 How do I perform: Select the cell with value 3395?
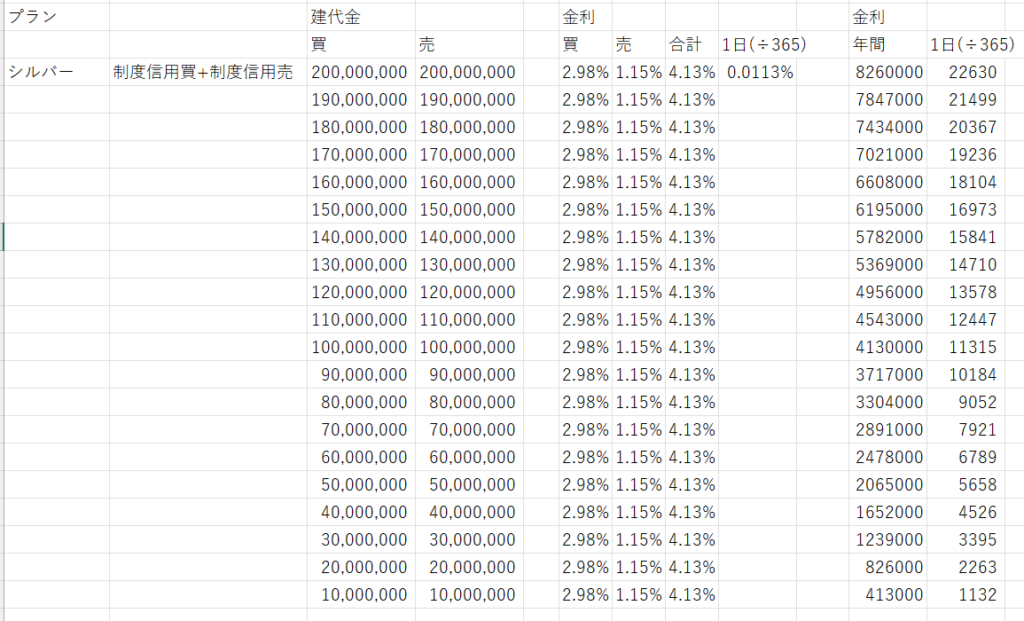(979, 540)
